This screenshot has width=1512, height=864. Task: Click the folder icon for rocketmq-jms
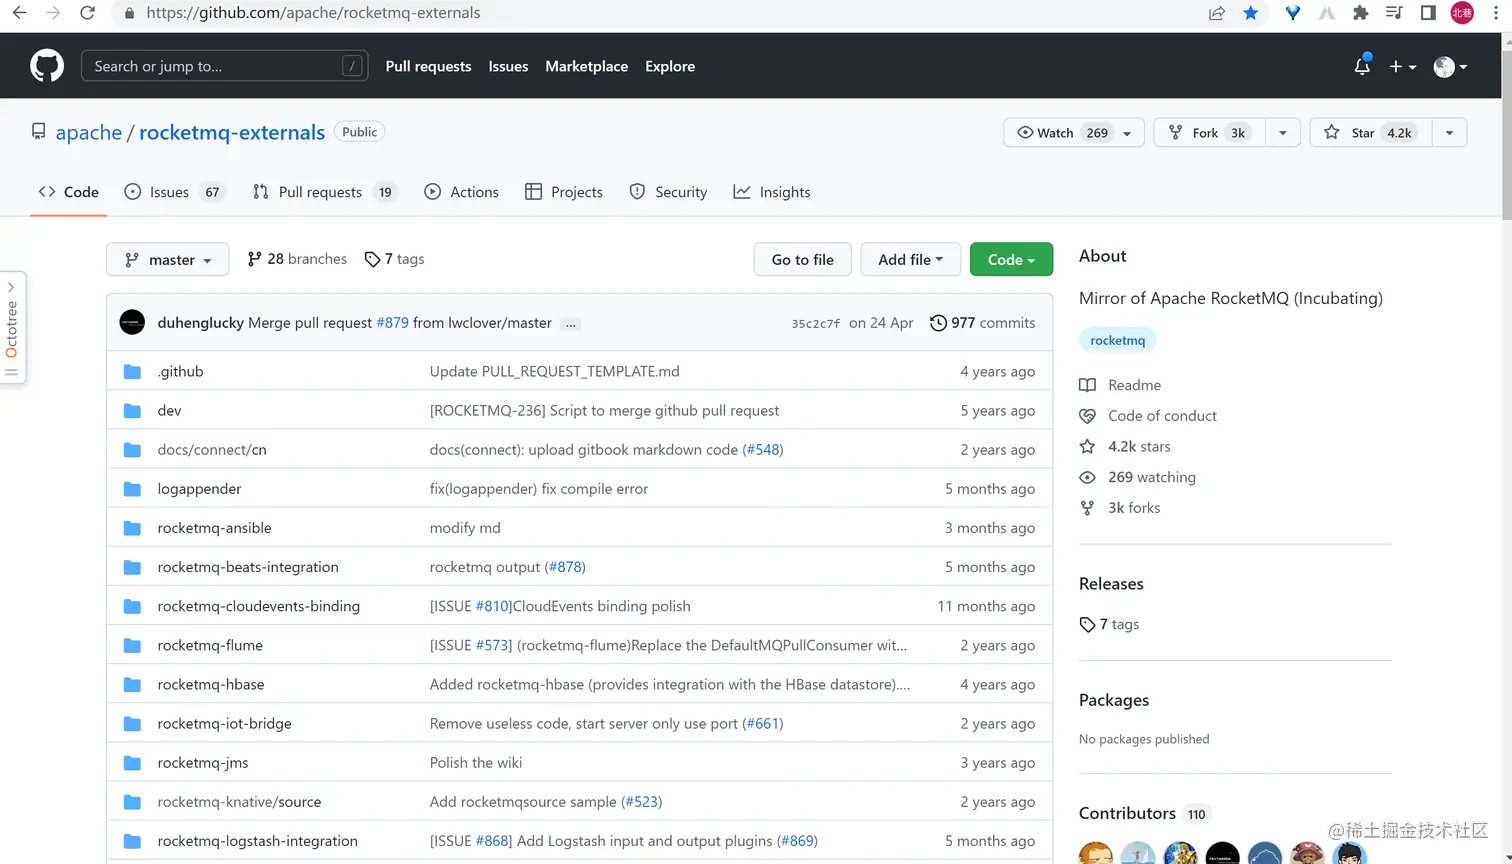coord(132,762)
